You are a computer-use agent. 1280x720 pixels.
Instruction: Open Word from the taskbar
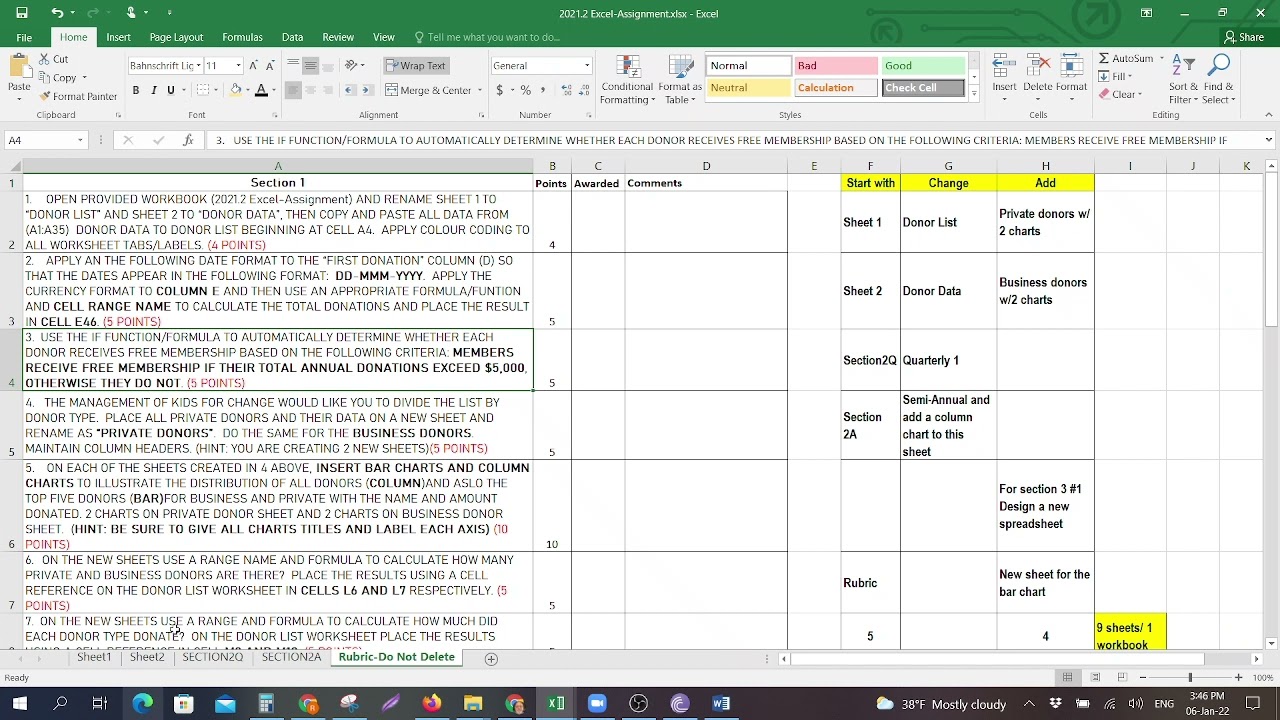pyautogui.click(x=721, y=704)
